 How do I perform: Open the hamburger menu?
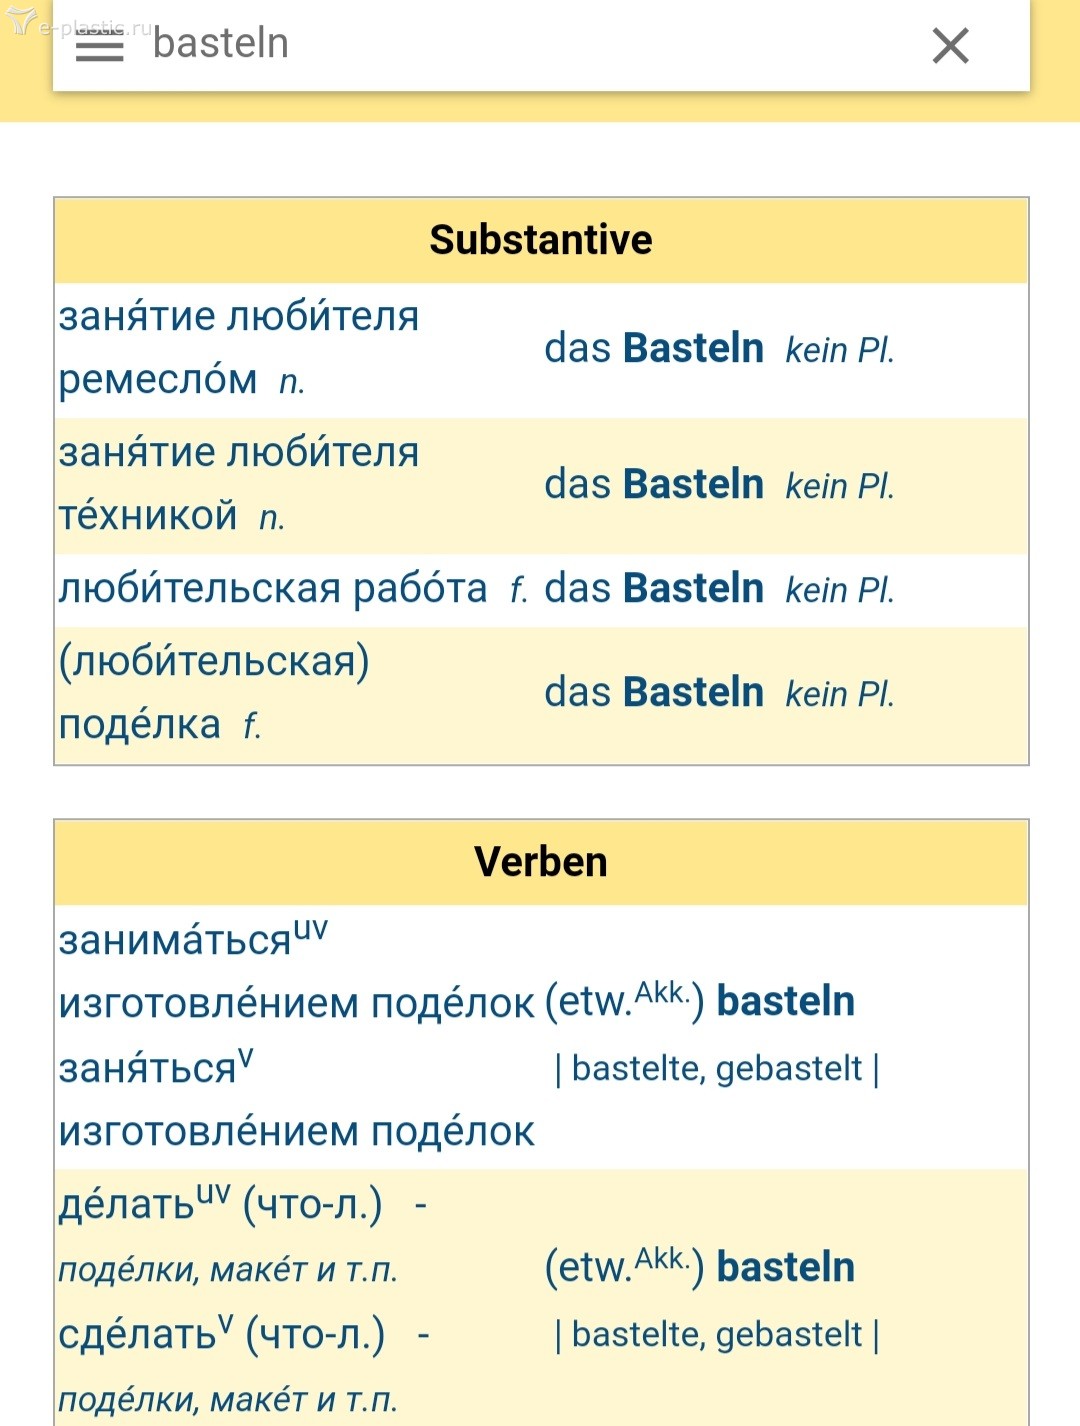[x=100, y=47]
